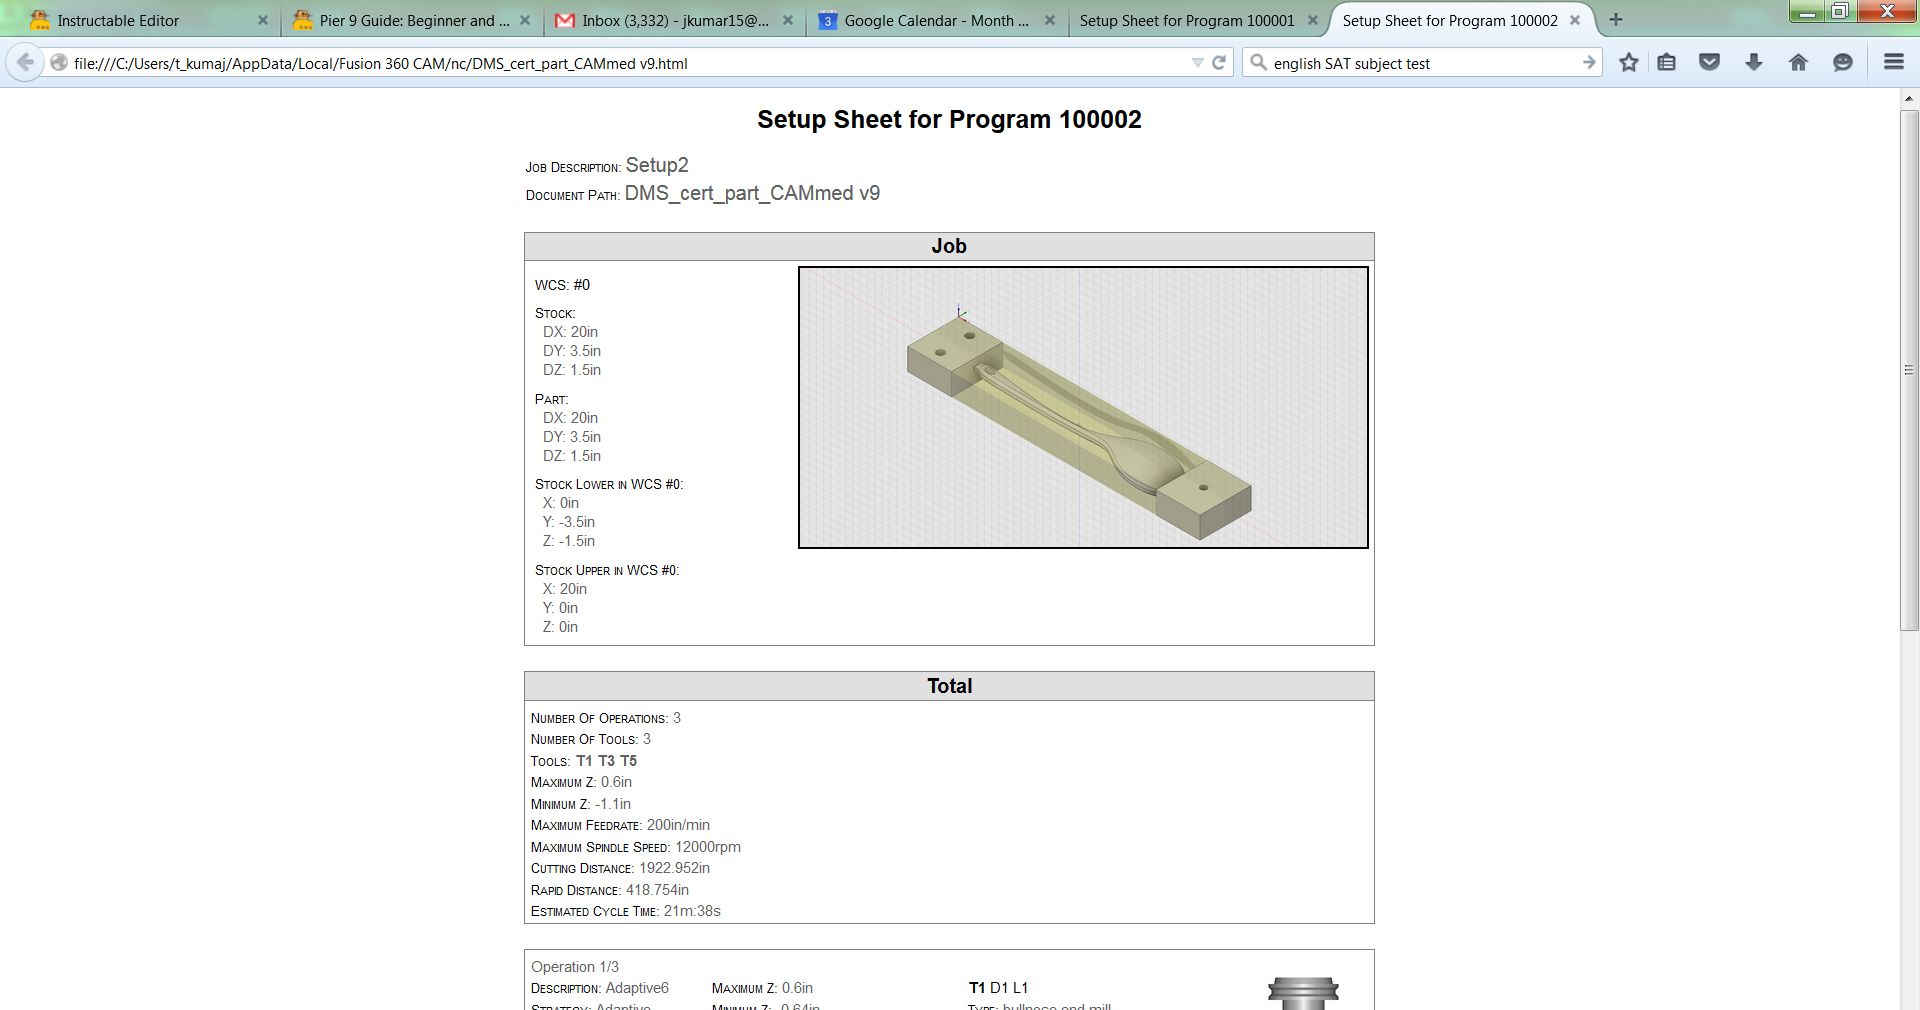Go to home page icon
The image size is (1920, 1010).
(x=1798, y=62)
